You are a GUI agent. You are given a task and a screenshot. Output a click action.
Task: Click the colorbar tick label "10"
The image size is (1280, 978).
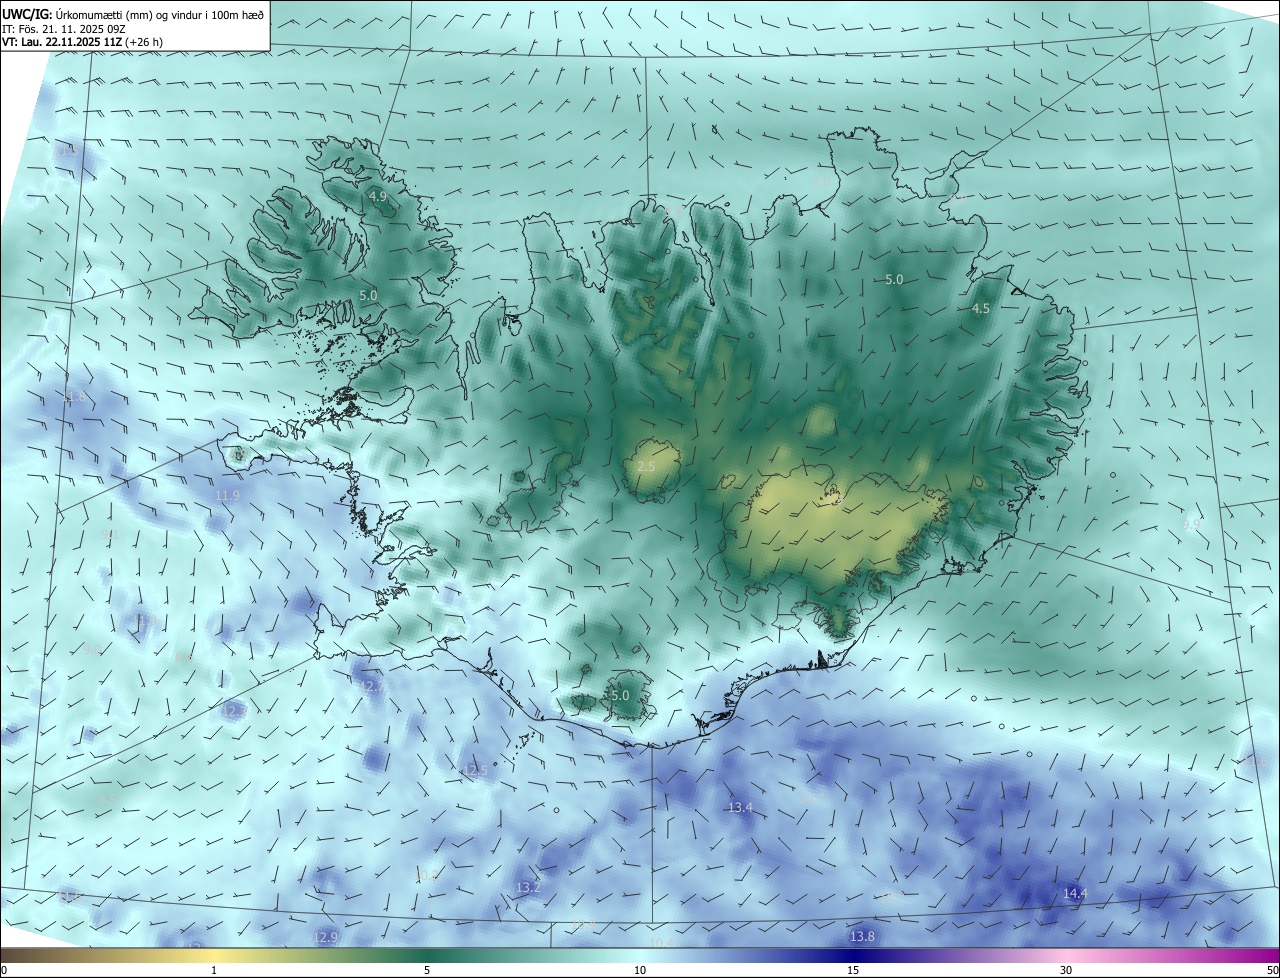640,970
